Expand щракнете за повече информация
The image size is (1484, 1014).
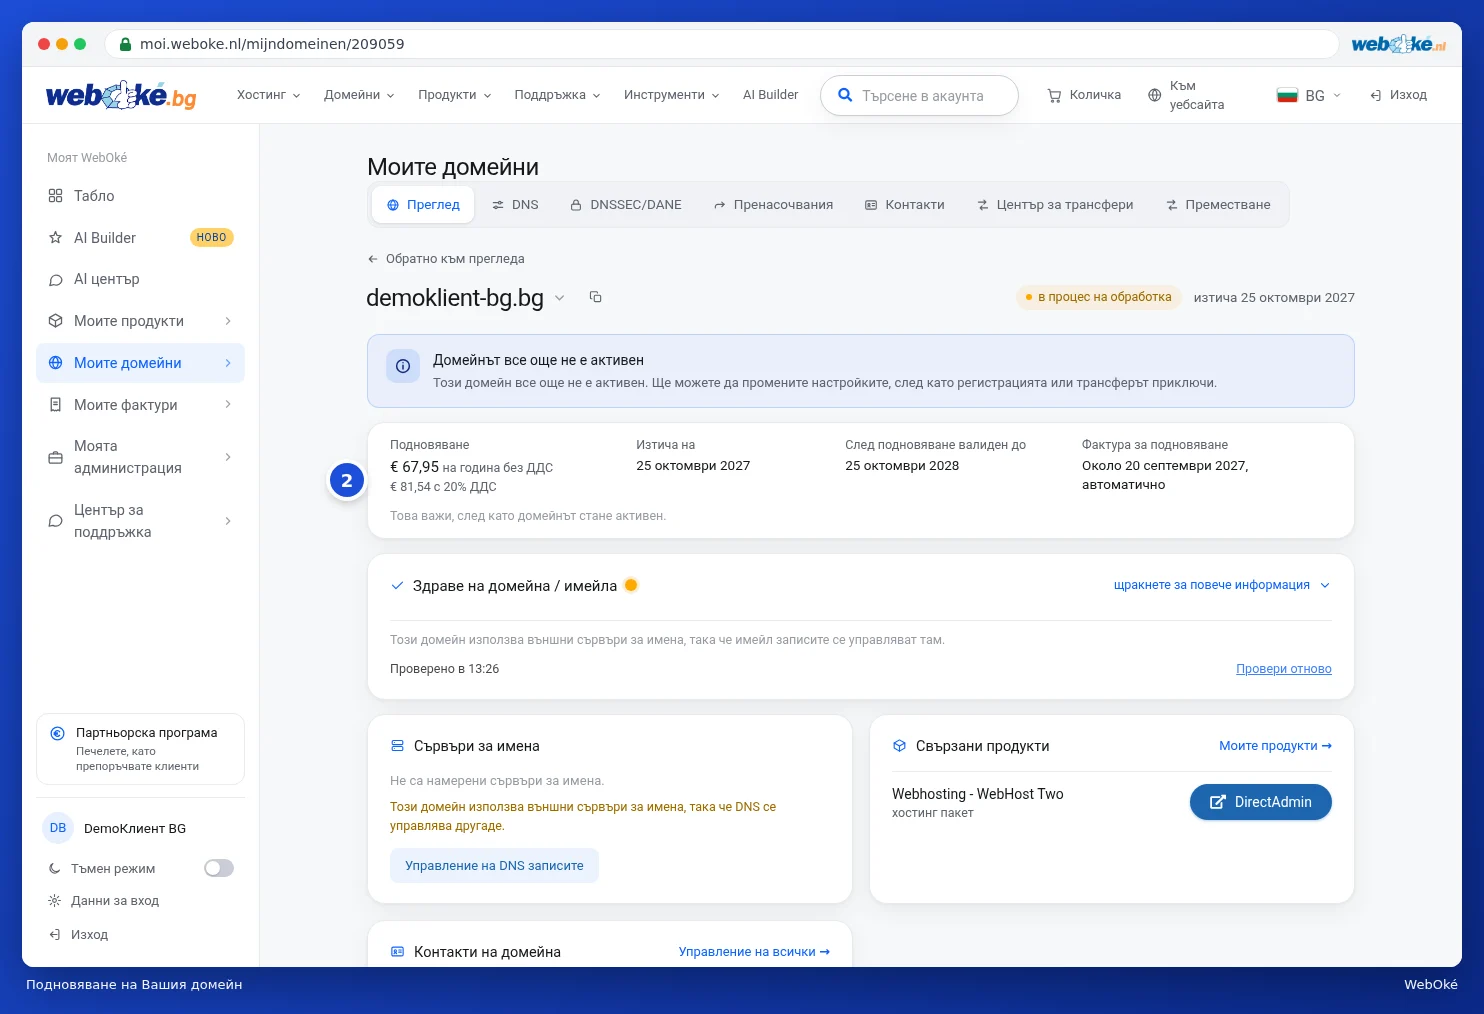1222,585
